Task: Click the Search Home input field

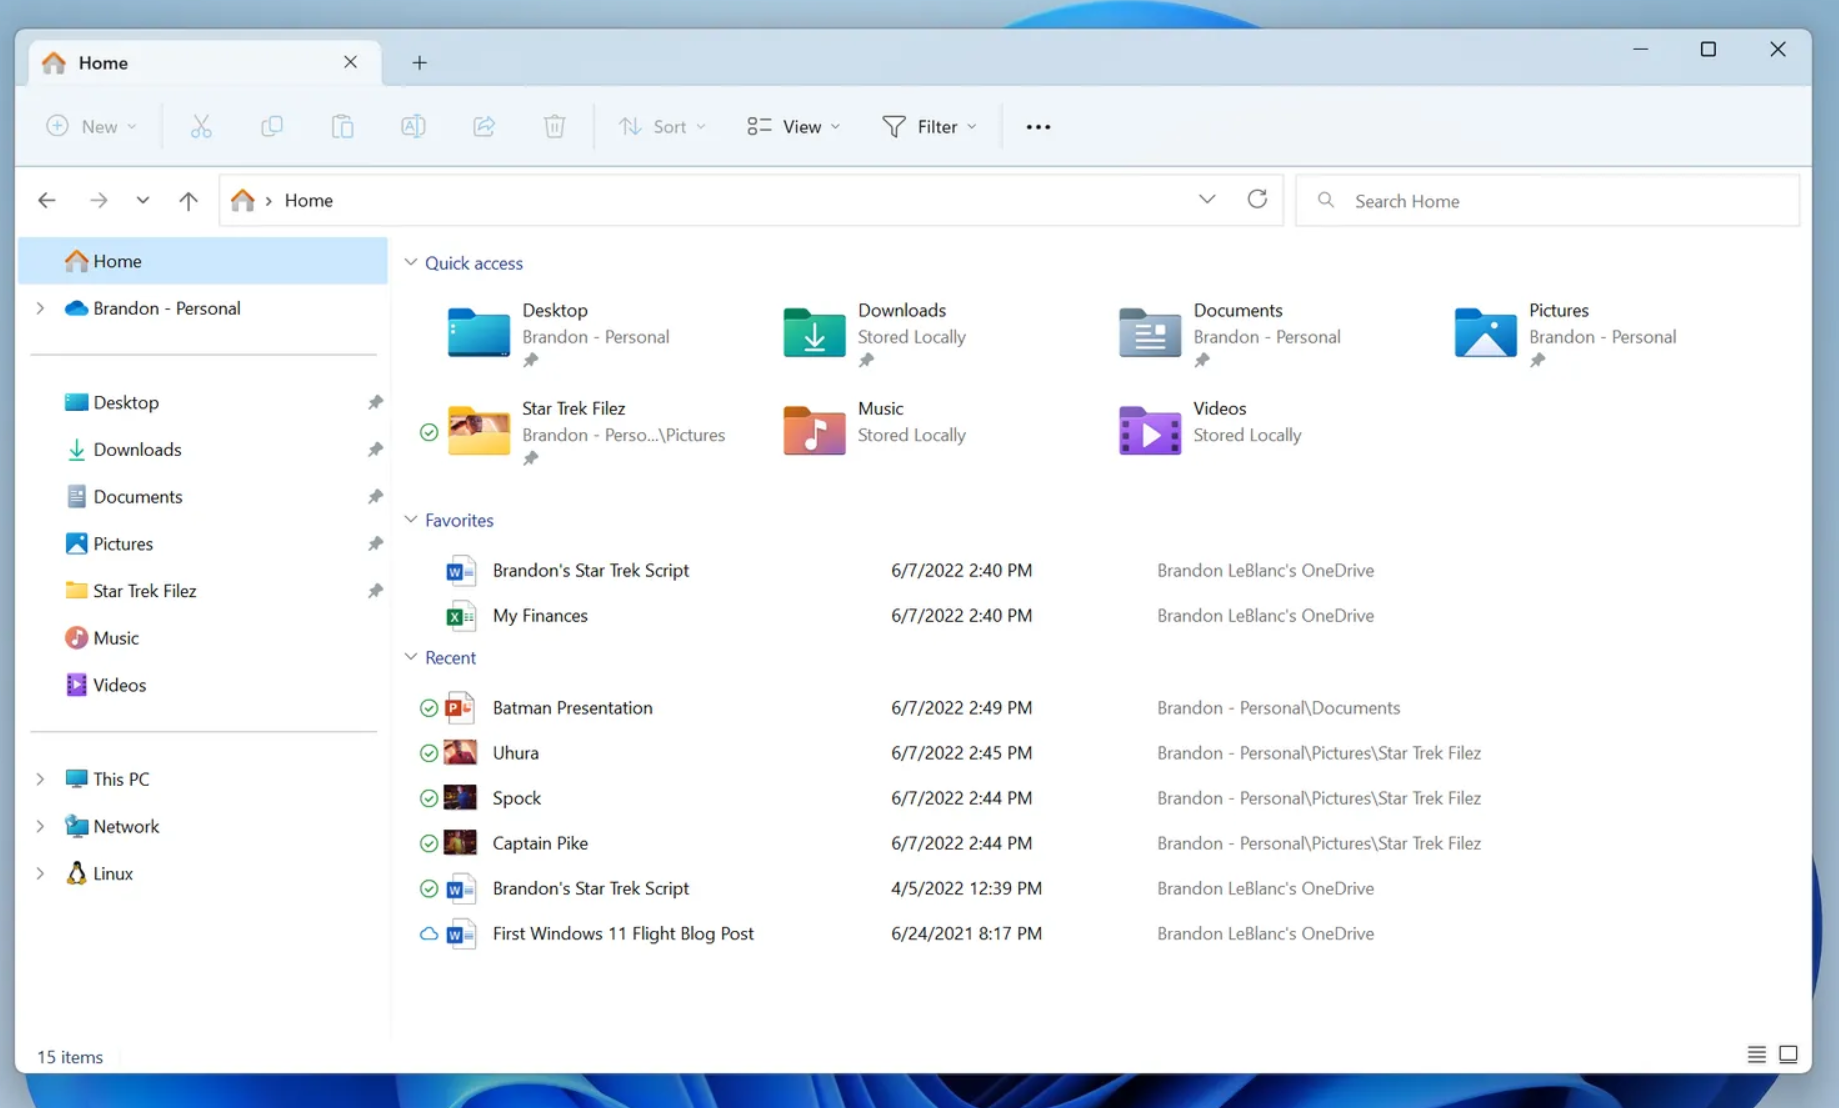Action: point(1547,200)
